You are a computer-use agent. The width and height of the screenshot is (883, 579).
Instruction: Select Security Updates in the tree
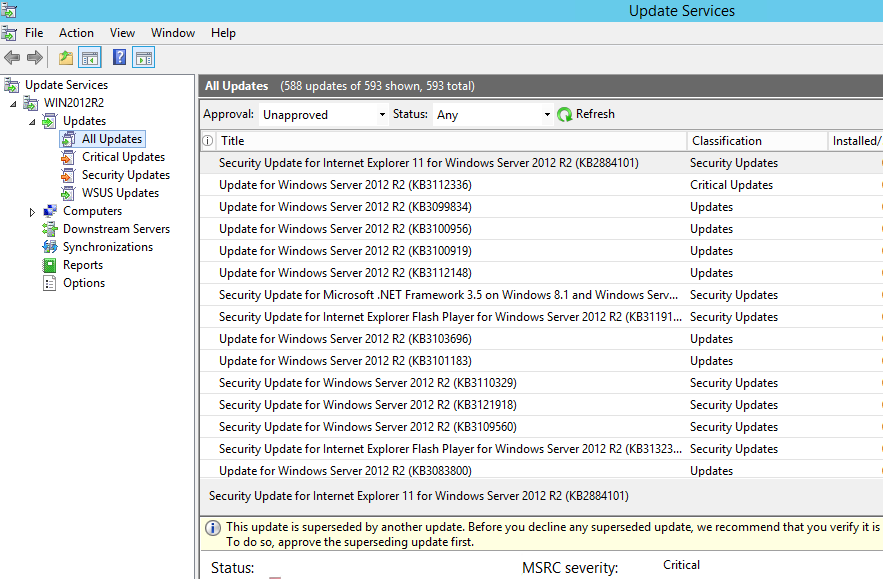126,175
